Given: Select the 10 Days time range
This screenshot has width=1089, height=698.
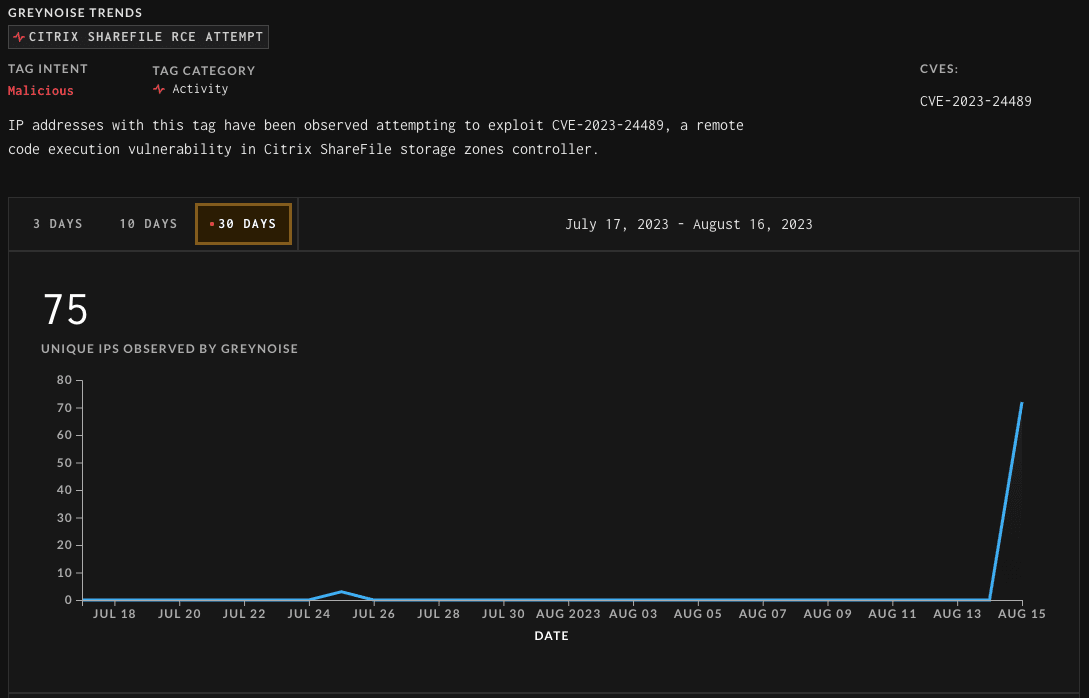Looking at the screenshot, I should point(148,224).
